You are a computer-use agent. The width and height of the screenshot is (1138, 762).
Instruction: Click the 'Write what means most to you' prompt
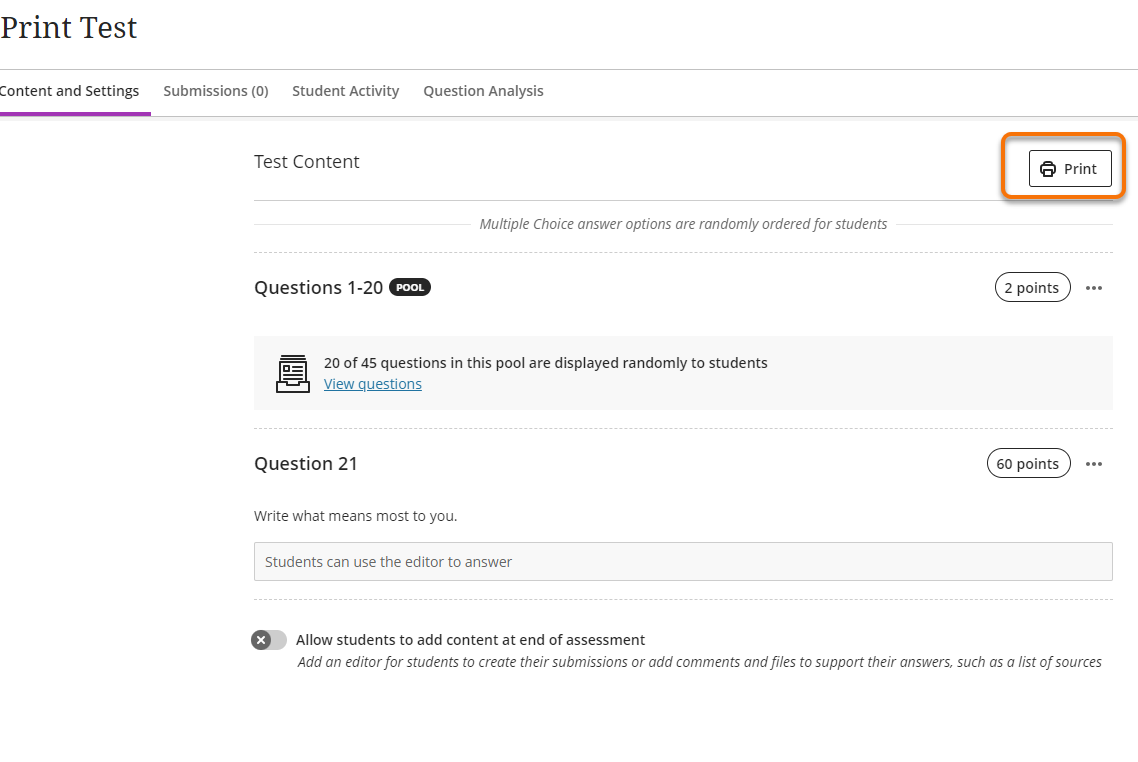[x=355, y=517]
